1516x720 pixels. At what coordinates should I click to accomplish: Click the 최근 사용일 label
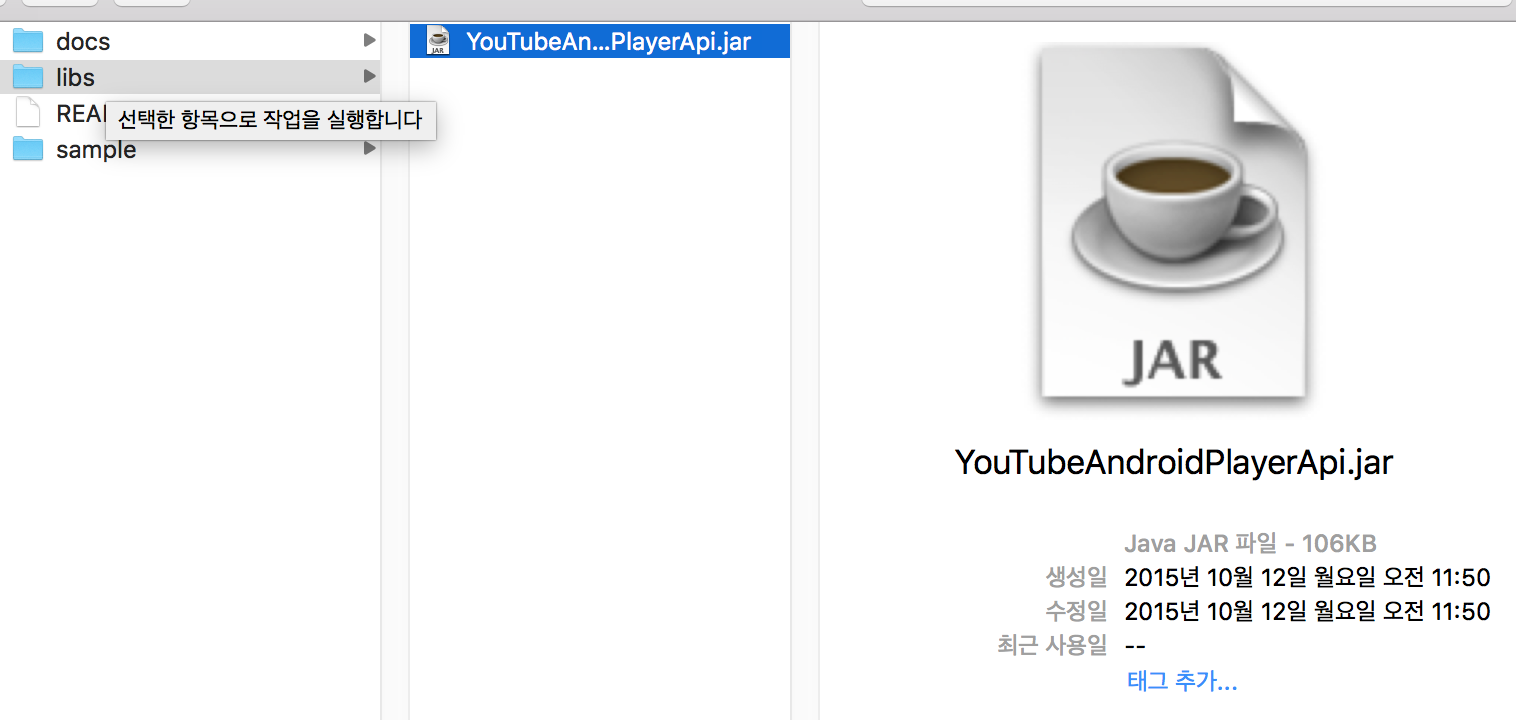coord(1052,645)
